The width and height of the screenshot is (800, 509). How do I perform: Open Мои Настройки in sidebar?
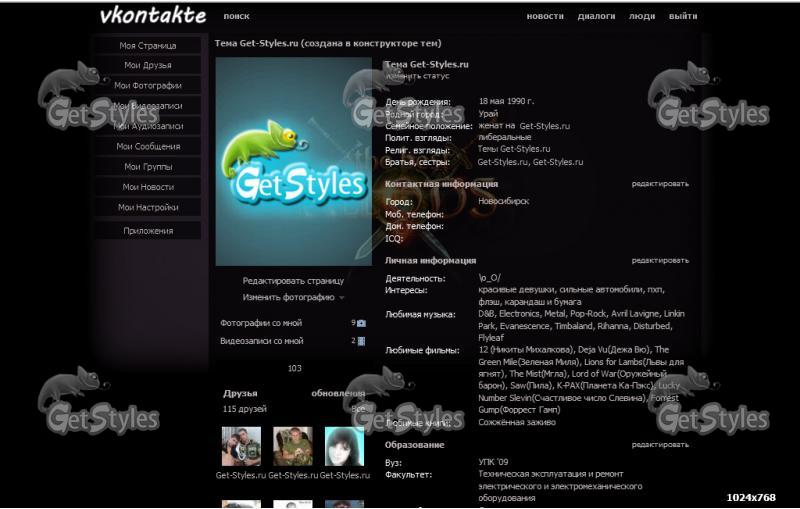point(148,208)
